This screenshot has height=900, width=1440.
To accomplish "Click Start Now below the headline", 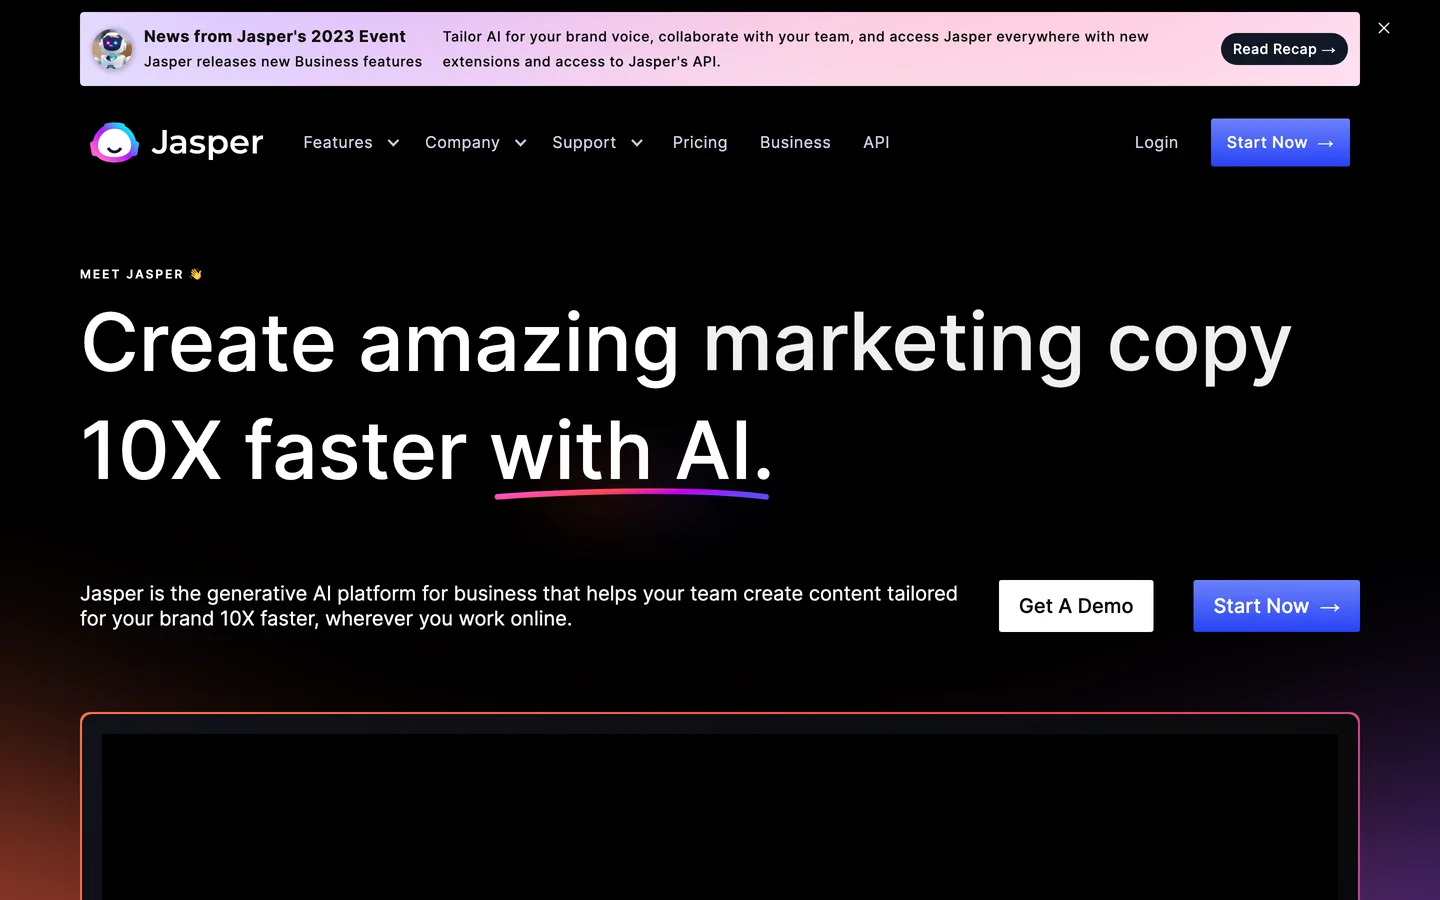I will 1276,606.
